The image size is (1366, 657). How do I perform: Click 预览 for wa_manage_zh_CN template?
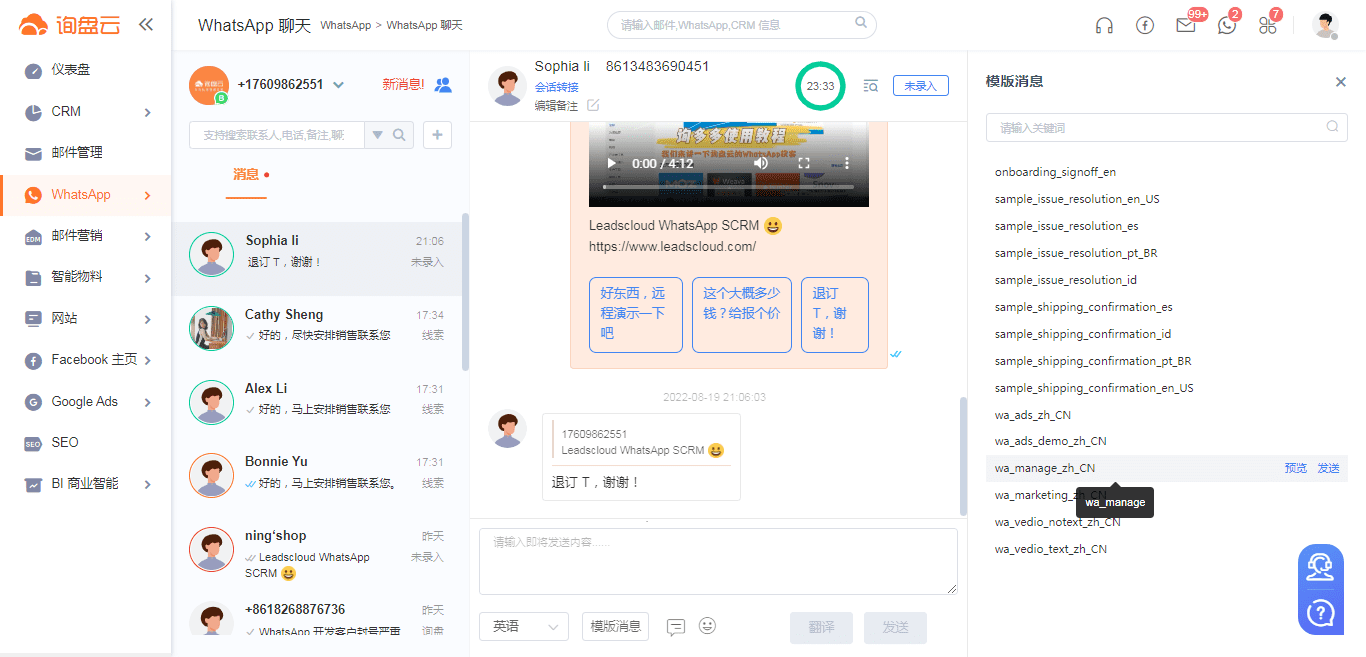(x=1295, y=468)
